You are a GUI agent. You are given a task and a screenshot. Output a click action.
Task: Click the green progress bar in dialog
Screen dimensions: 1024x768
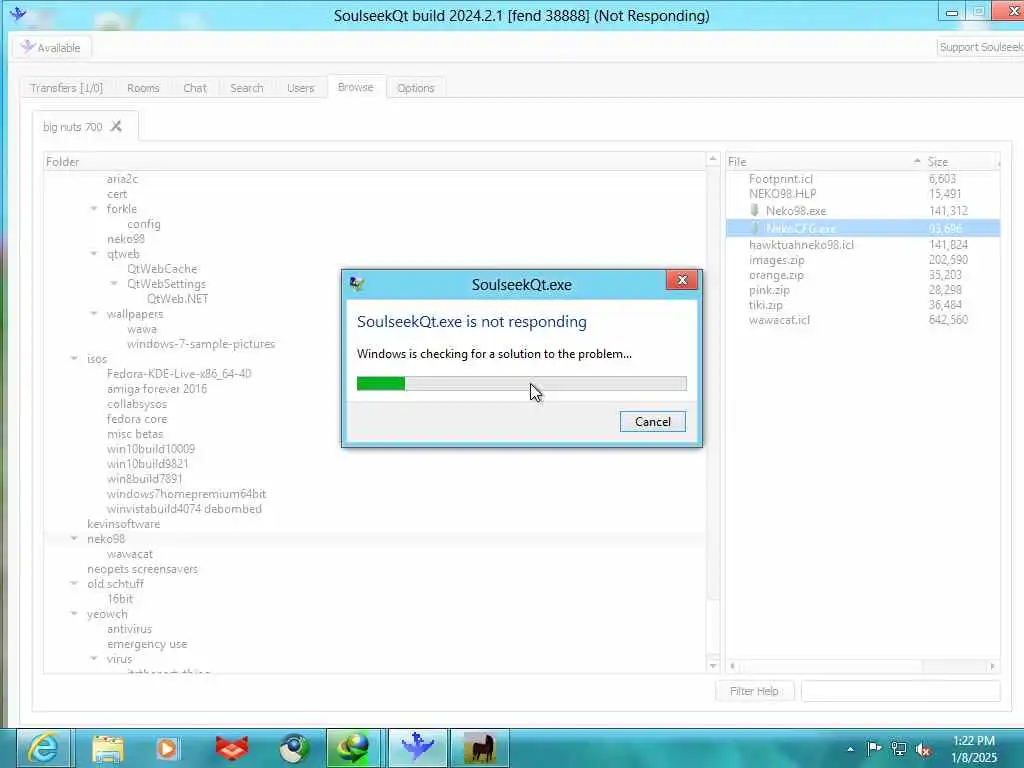point(521,383)
